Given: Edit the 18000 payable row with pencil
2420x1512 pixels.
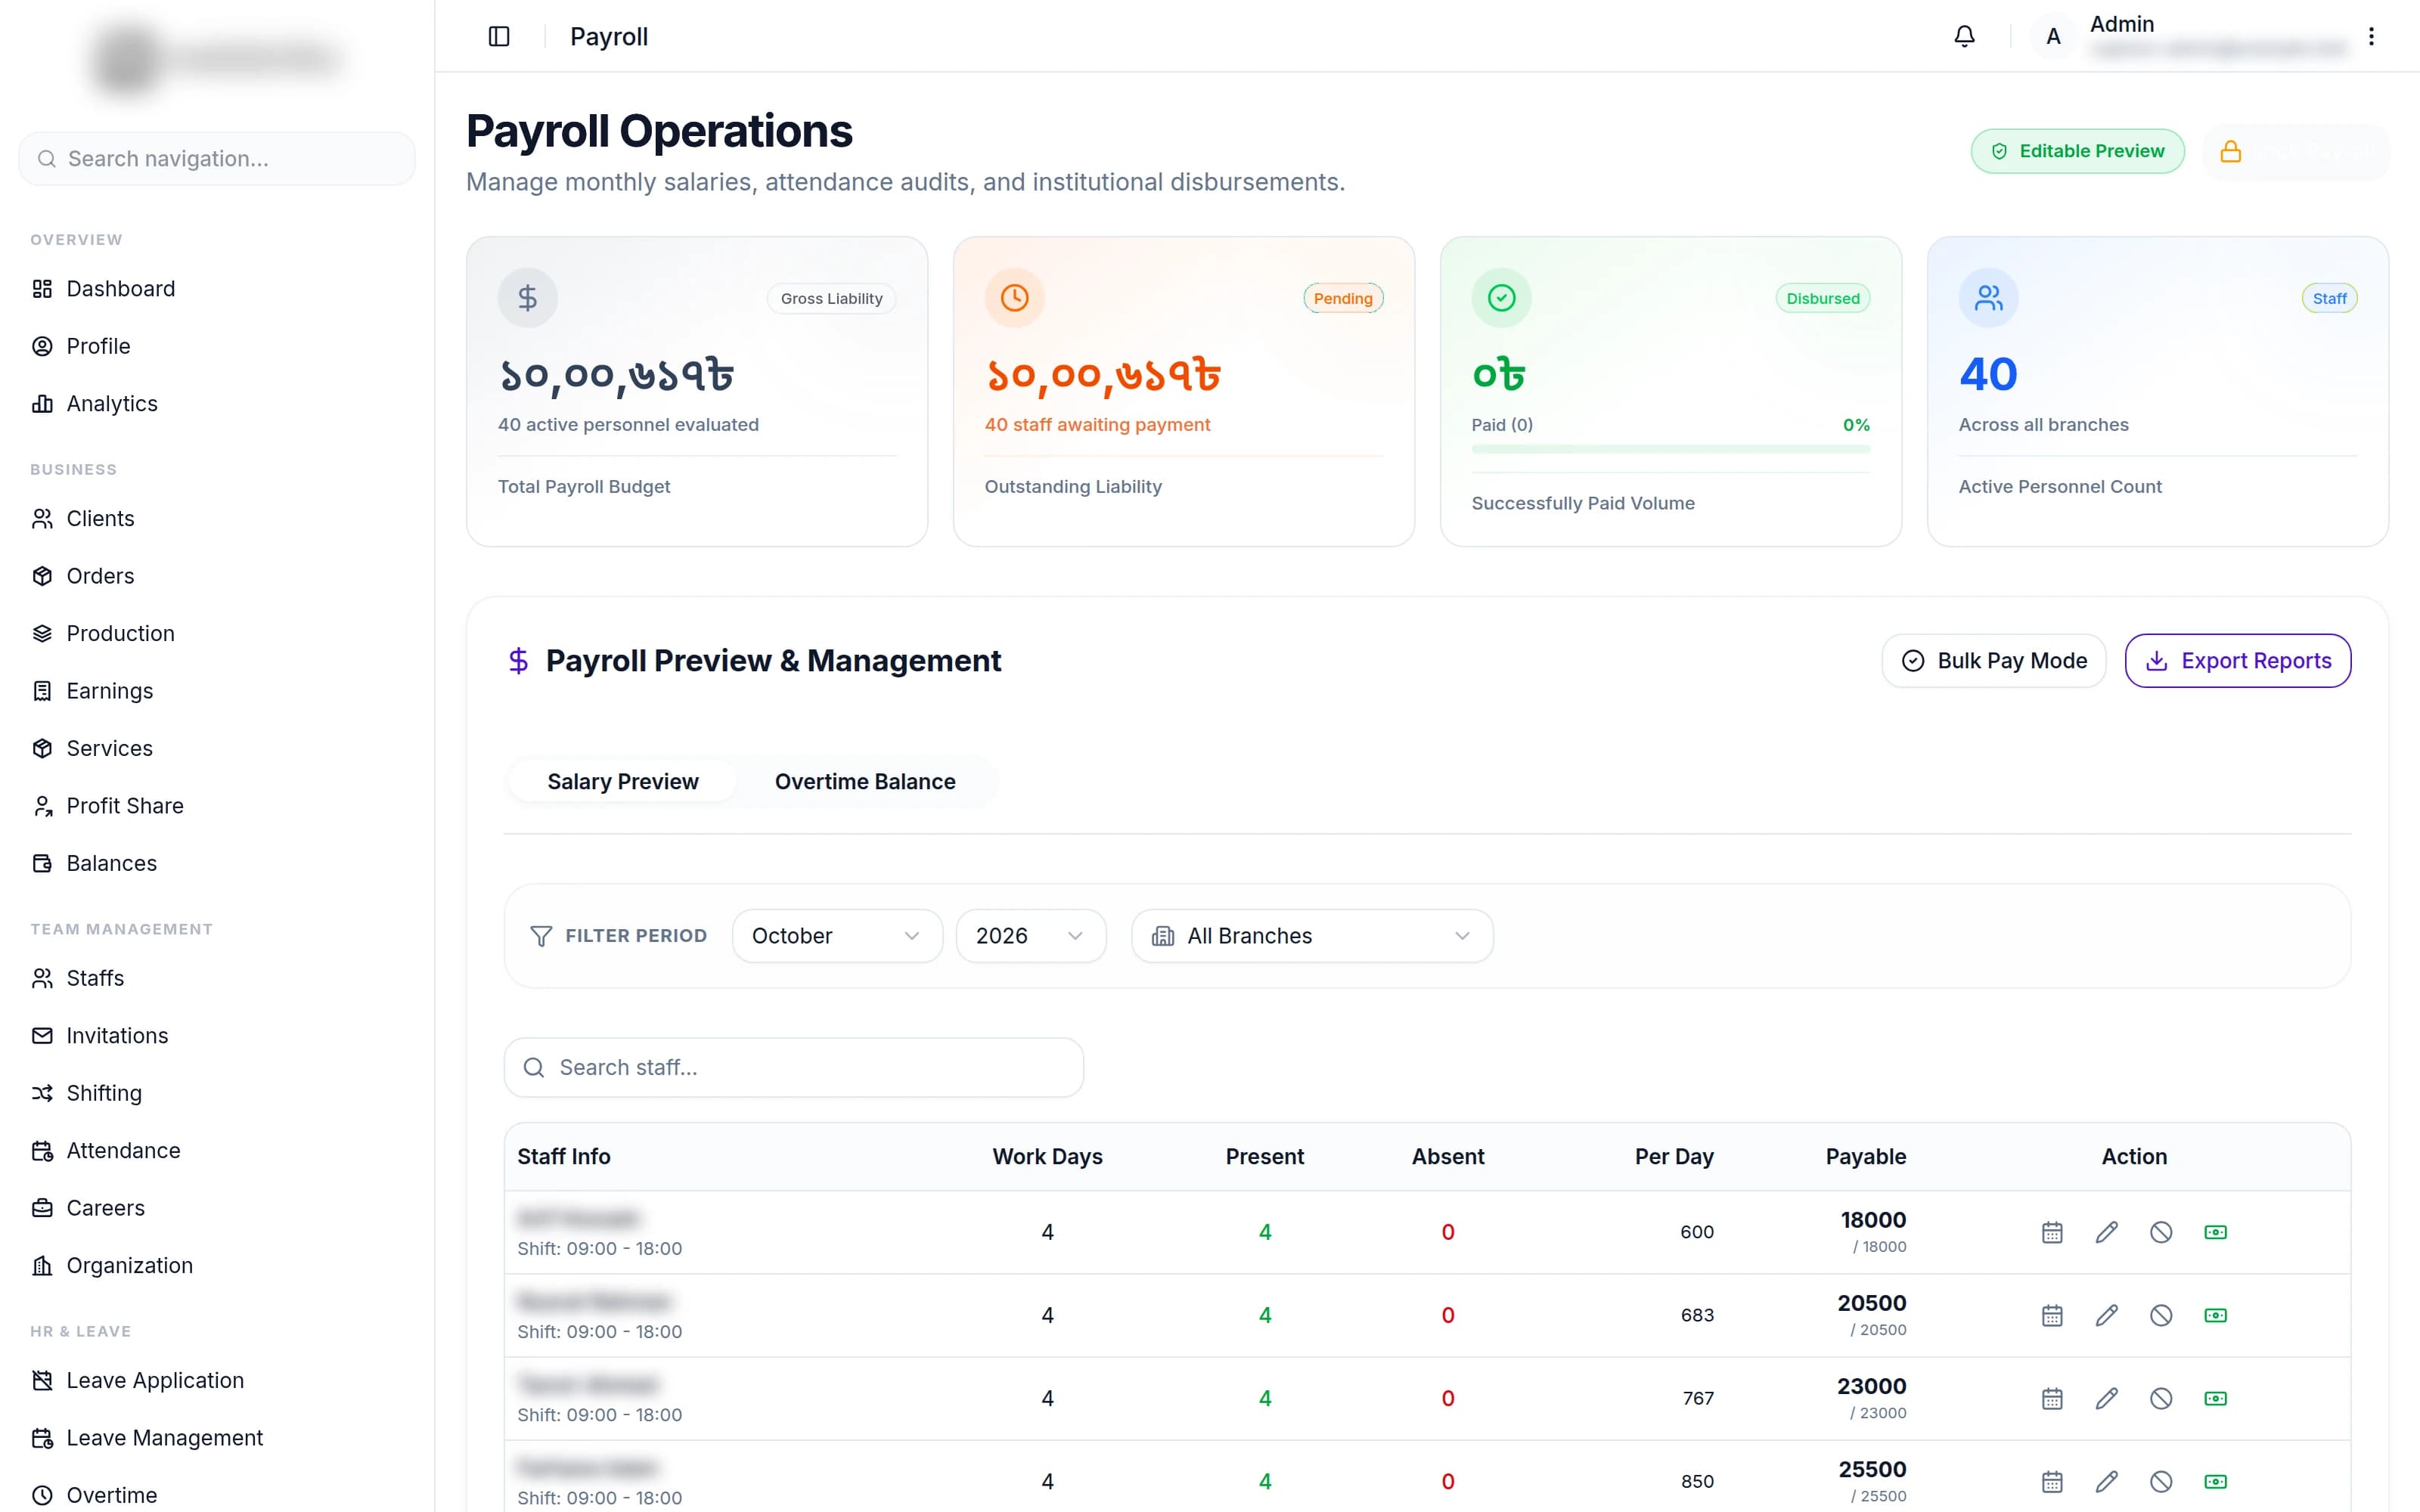Looking at the screenshot, I should click(2106, 1232).
